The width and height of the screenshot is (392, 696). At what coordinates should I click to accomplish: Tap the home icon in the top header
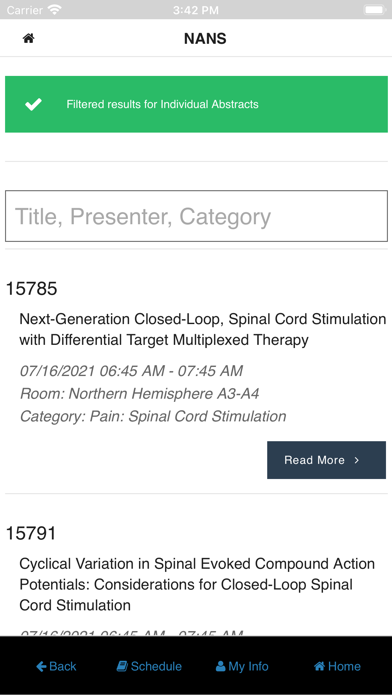coord(28,39)
